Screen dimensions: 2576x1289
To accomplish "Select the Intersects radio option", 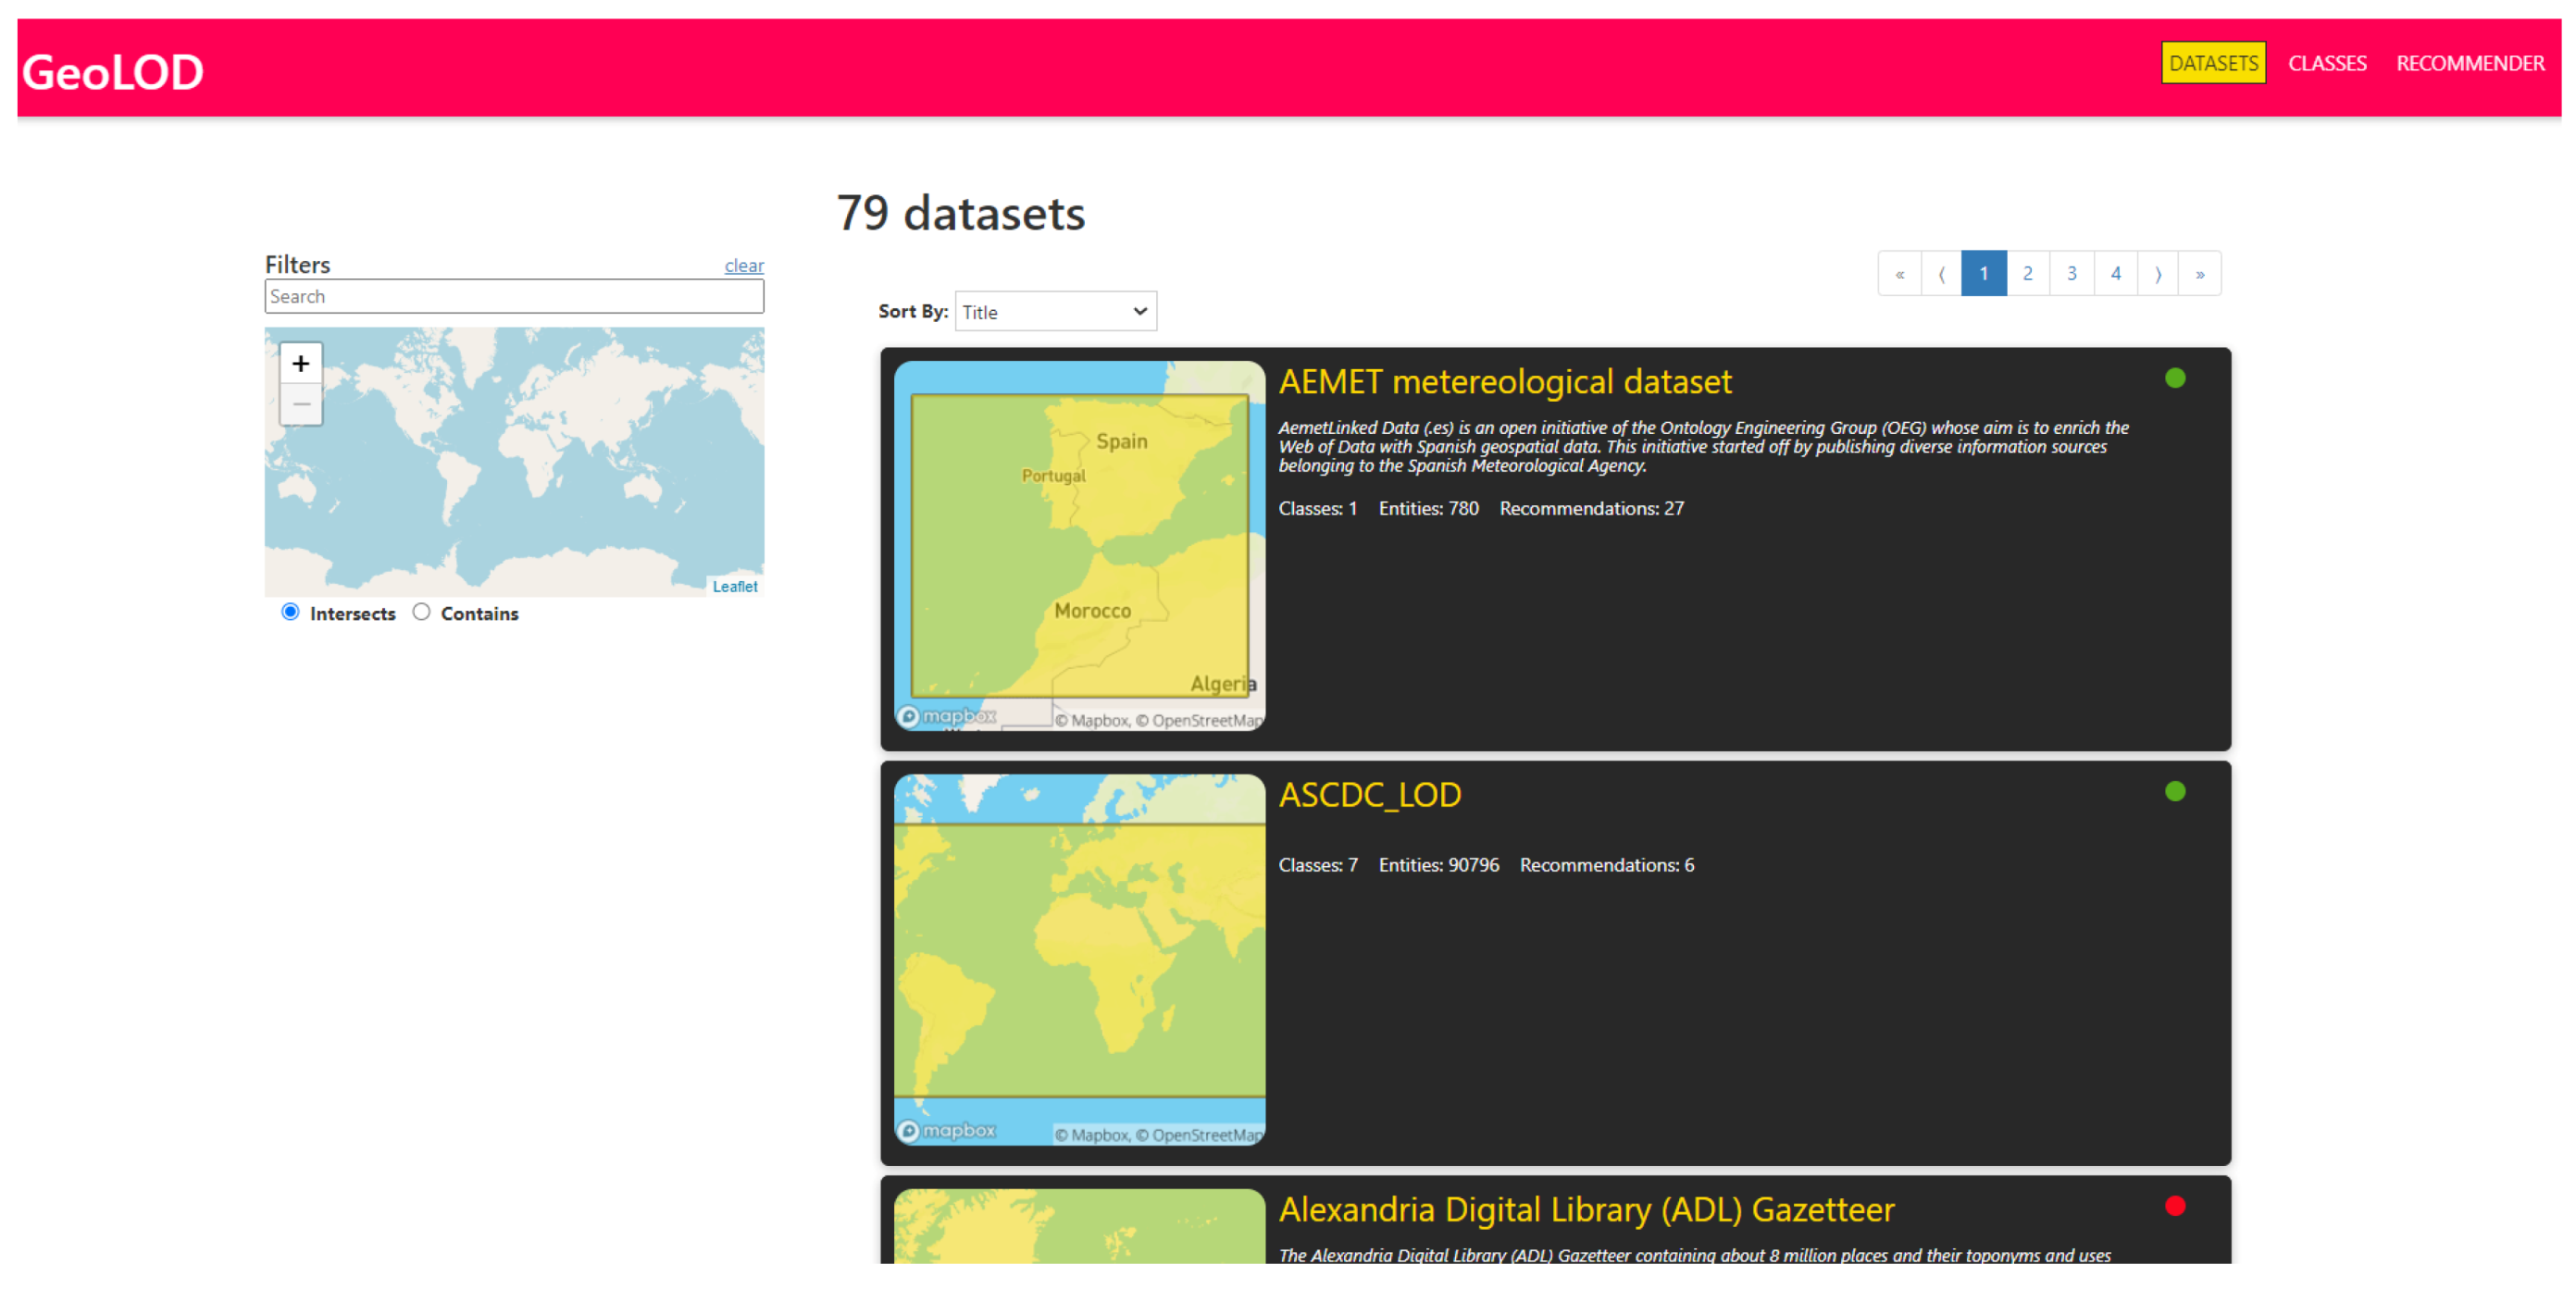I will pyautogui.click(x=290, y=612).
